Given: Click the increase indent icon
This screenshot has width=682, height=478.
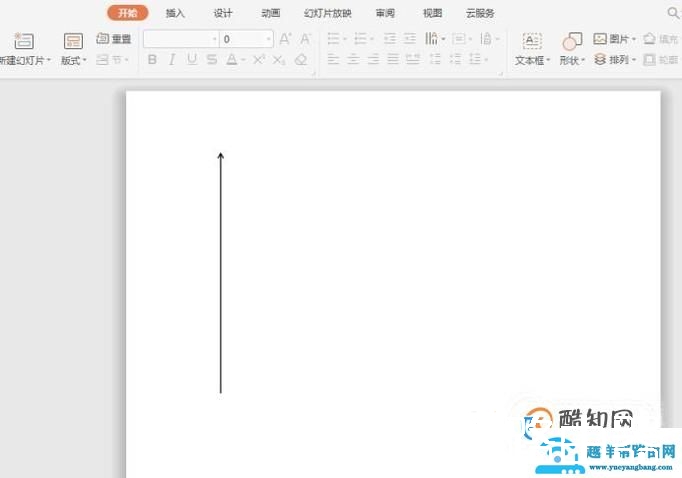Looking at the screenshot, I should pos(410,39).
